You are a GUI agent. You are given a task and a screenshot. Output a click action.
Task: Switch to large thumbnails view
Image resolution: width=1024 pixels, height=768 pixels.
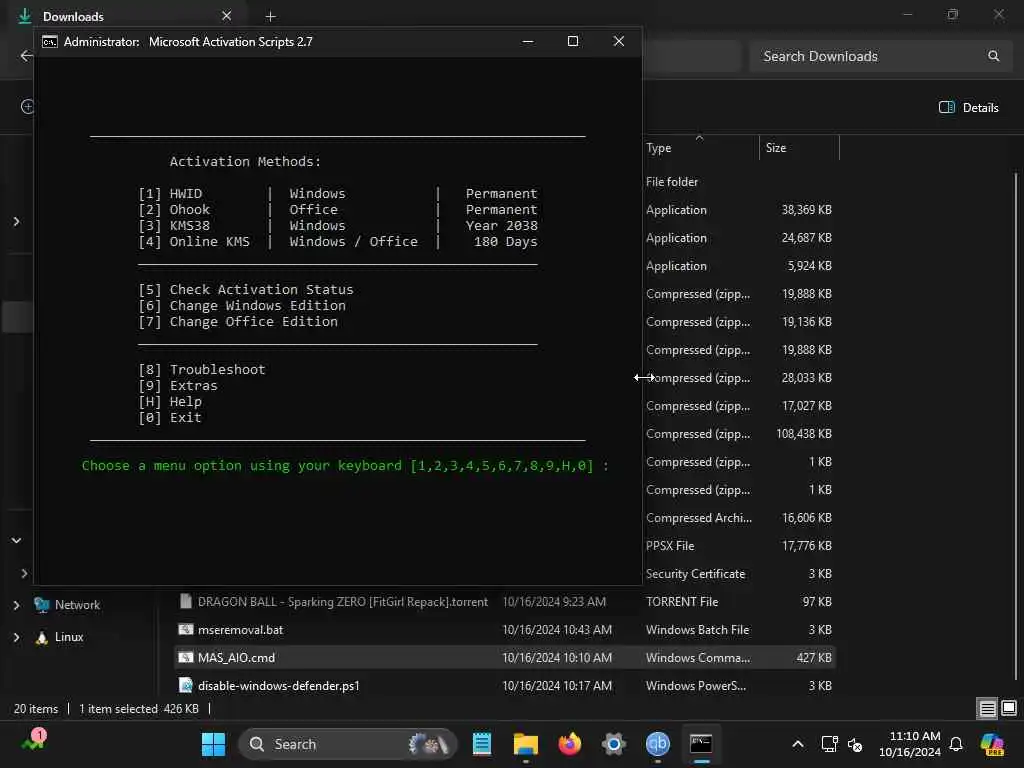pos(1009,708)
